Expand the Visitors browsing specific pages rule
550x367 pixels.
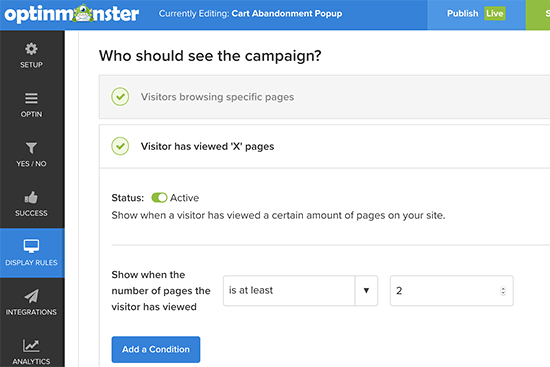tap(324, 97)
